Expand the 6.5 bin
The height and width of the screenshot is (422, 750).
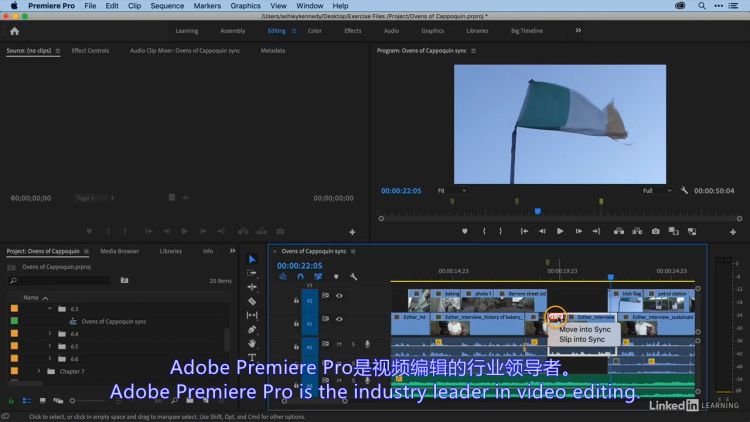click(50, 346)
